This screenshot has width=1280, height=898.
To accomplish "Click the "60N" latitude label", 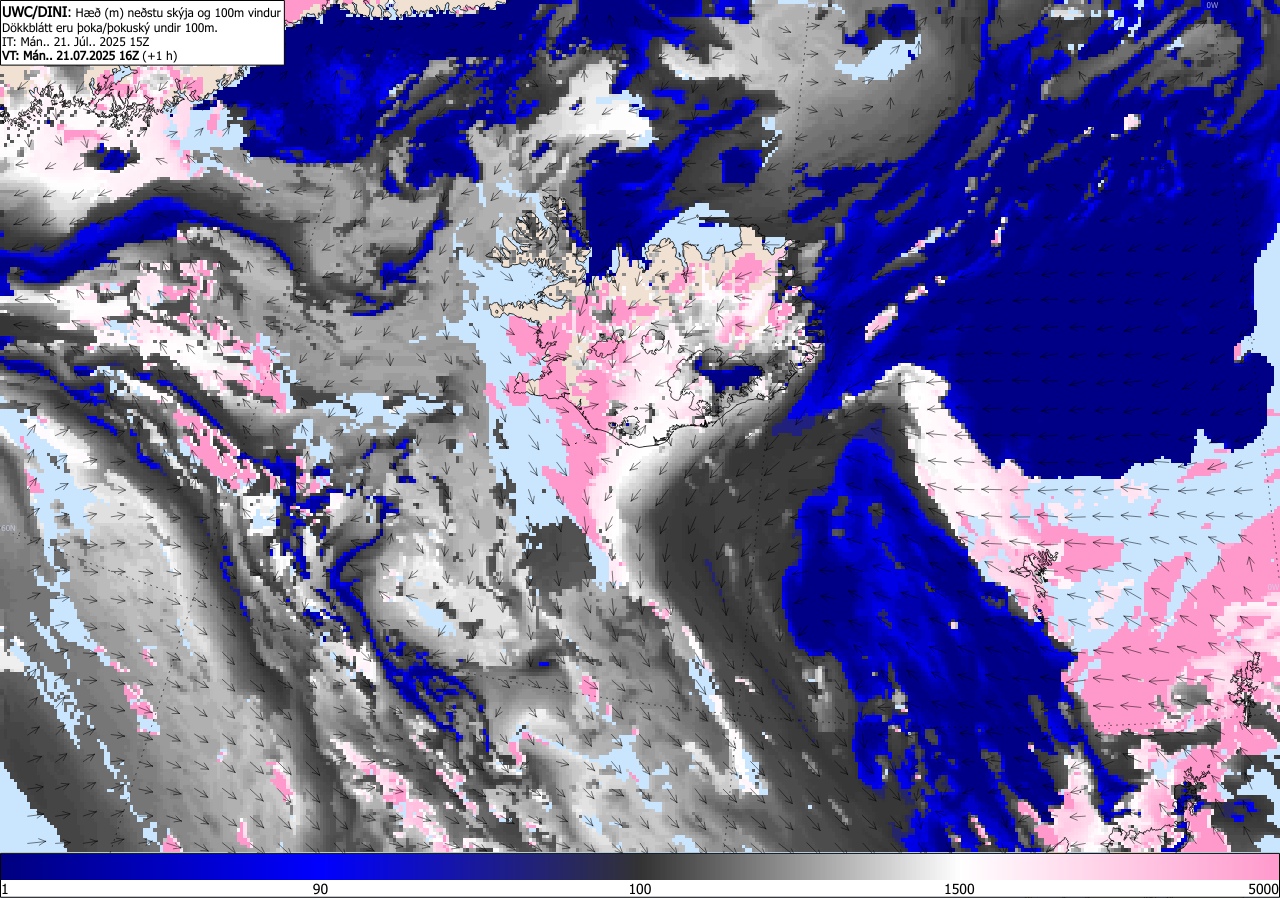I will click(x=9, y=527).
